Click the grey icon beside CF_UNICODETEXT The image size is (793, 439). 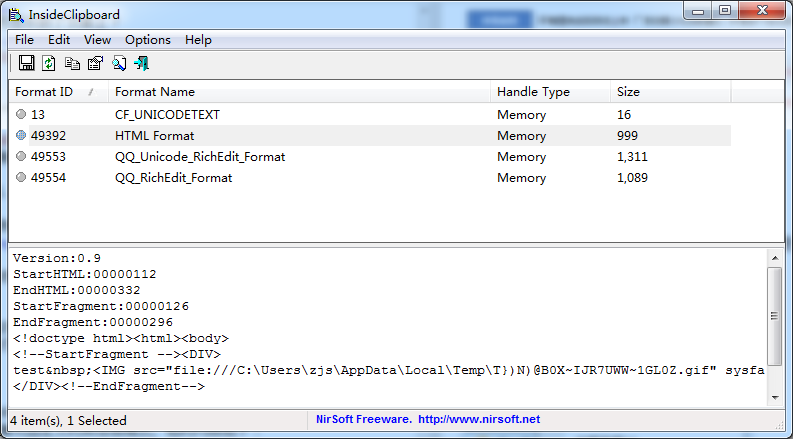(x=21, y=115)
